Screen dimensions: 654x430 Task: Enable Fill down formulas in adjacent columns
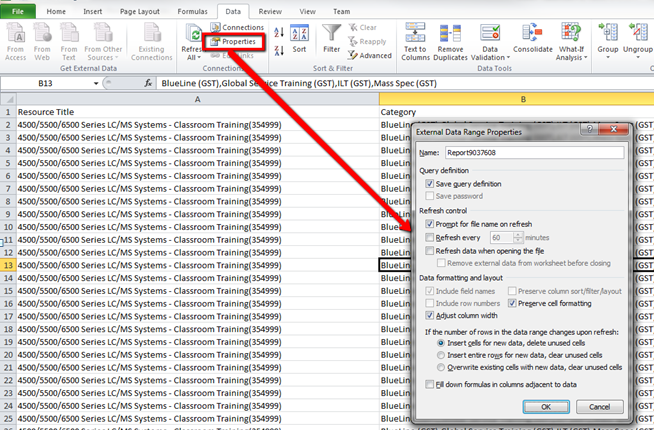click(430, 384)
